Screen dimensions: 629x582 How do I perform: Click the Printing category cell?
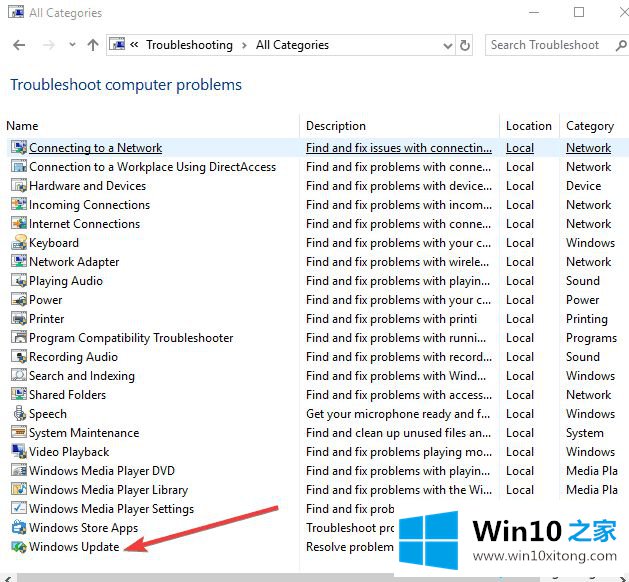tap(587, 319)
